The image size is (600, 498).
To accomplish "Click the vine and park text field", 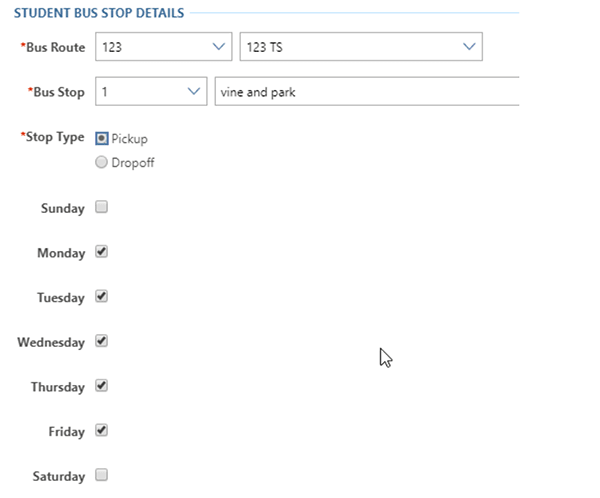I will pos(367,91).
